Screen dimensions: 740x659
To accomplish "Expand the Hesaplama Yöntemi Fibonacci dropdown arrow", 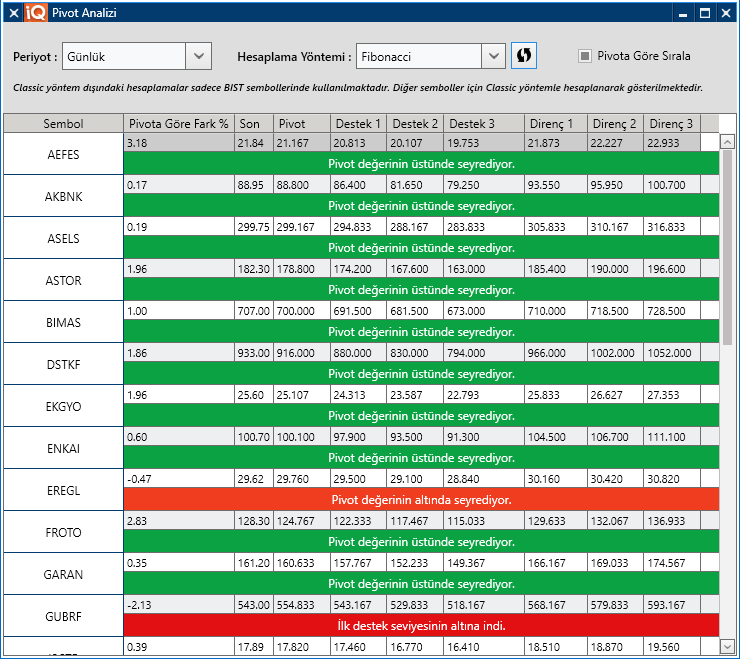I will tap(493, 56).
